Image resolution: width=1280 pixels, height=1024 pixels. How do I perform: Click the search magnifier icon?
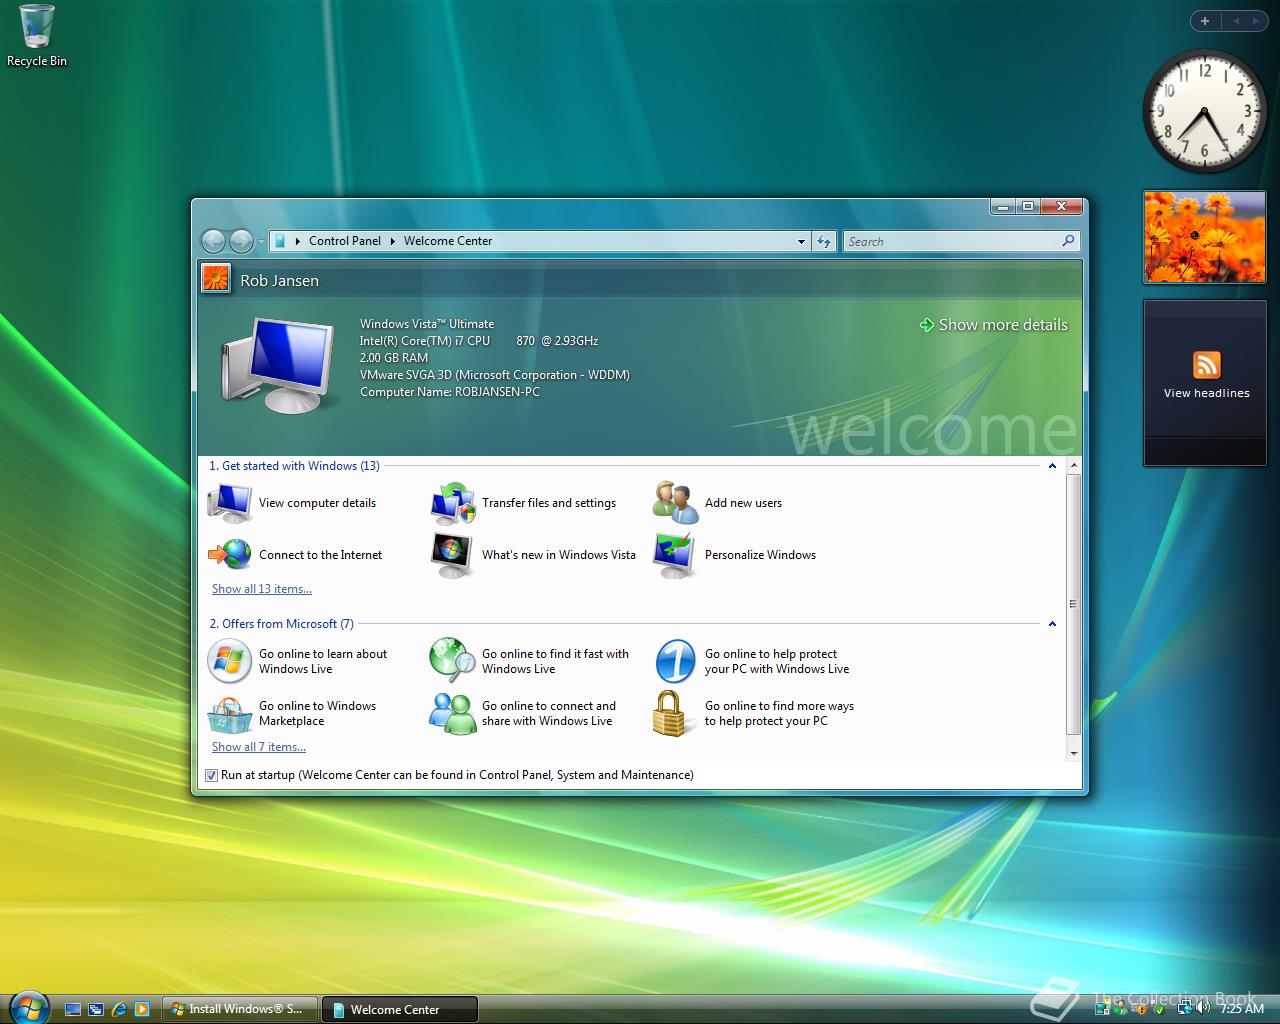[x=1068, y=241]
